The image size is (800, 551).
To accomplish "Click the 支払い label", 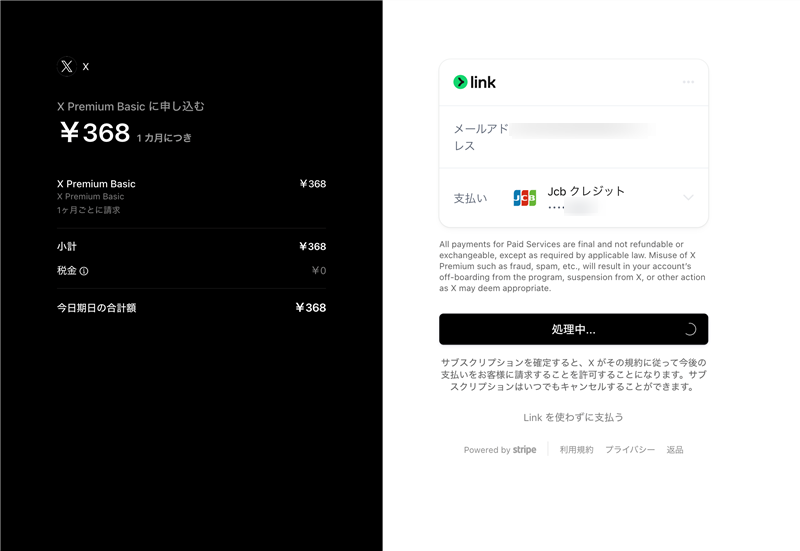I will tap(470, 198).
